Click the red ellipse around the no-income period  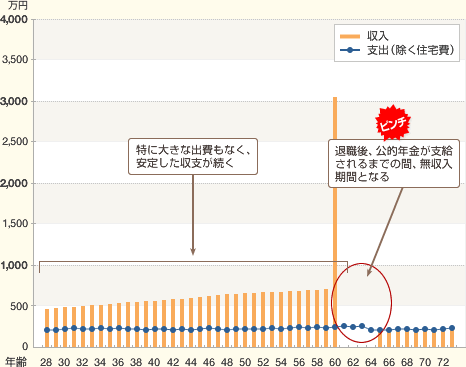coord(361,303)
